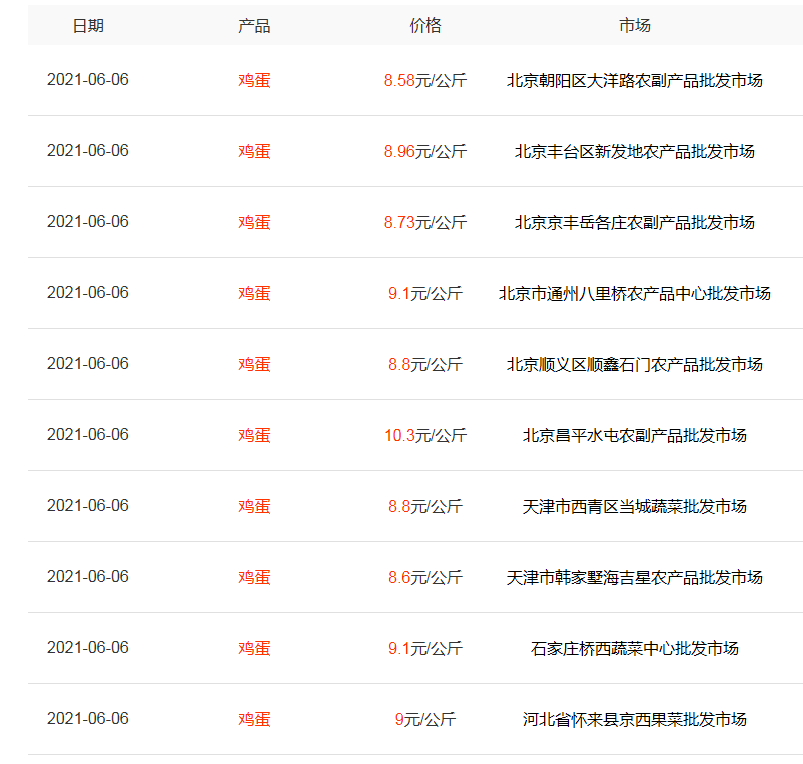803x764 pixels.
Task: Click date 2021-06-06 in 丰台区新发地 row
Action: click(x=88, y=151)
